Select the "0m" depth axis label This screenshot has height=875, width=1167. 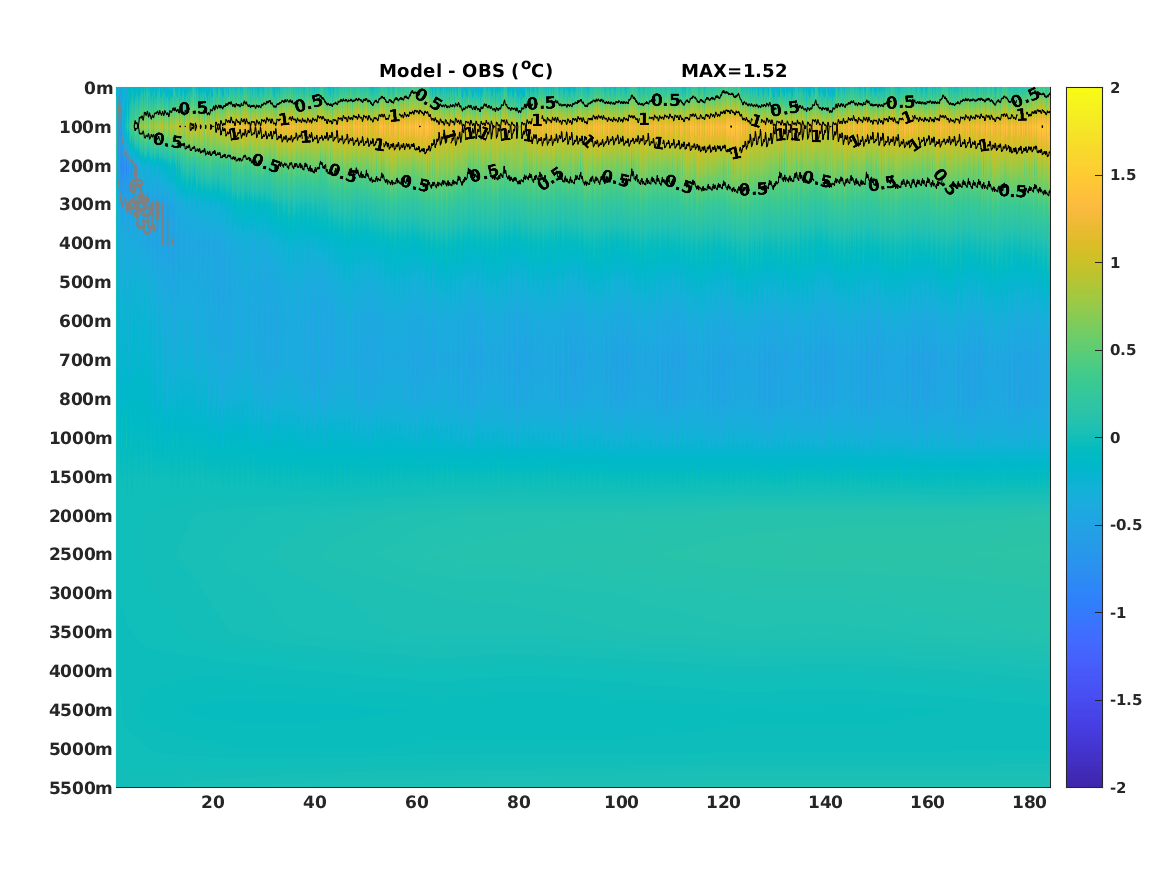point(98,89)
